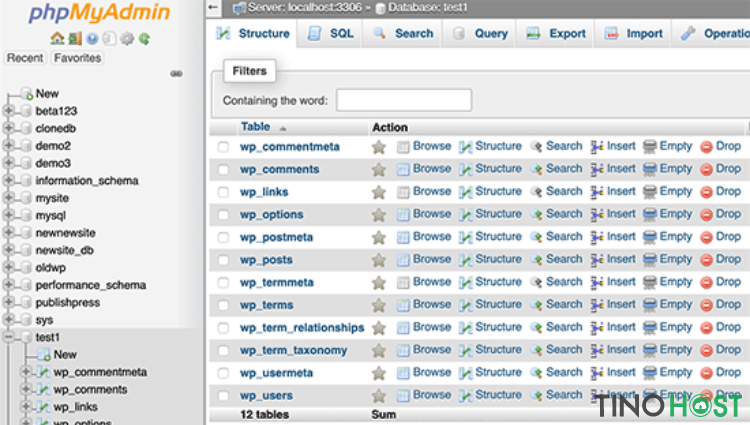Select the Structure tab
750x425 pixels.
click(253, 33)
